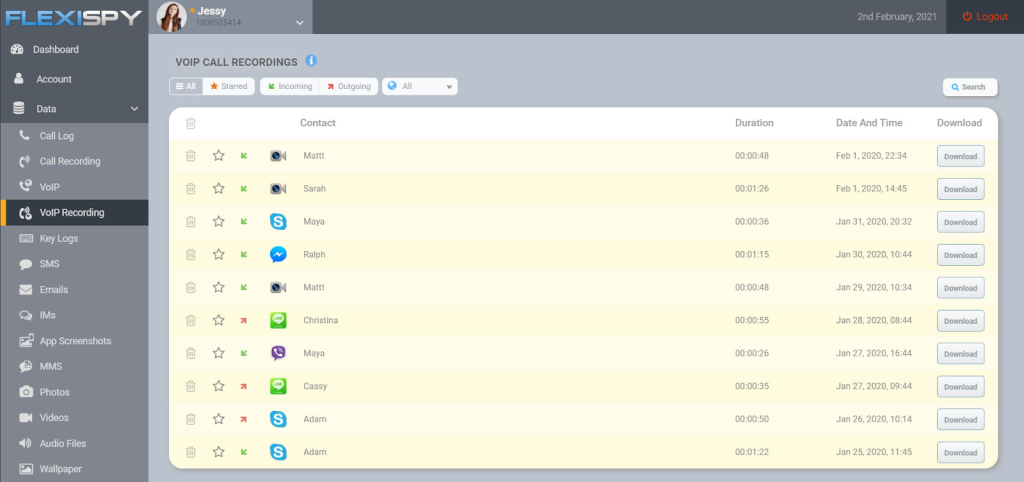Viewport: 1024px width, 482px height.
Task: Star the Jan 27 16:44 Maya recording
Action: coord(219,353)
